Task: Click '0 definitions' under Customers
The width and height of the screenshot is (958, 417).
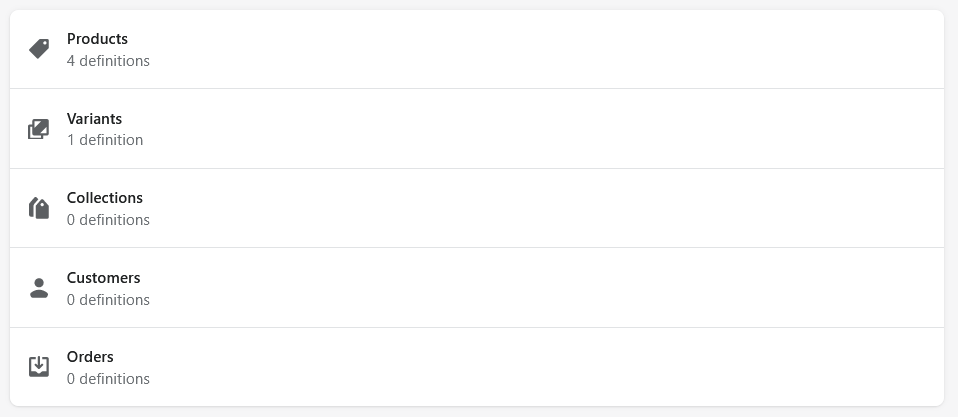Action: pyautogui.click(x=108, y=300)
